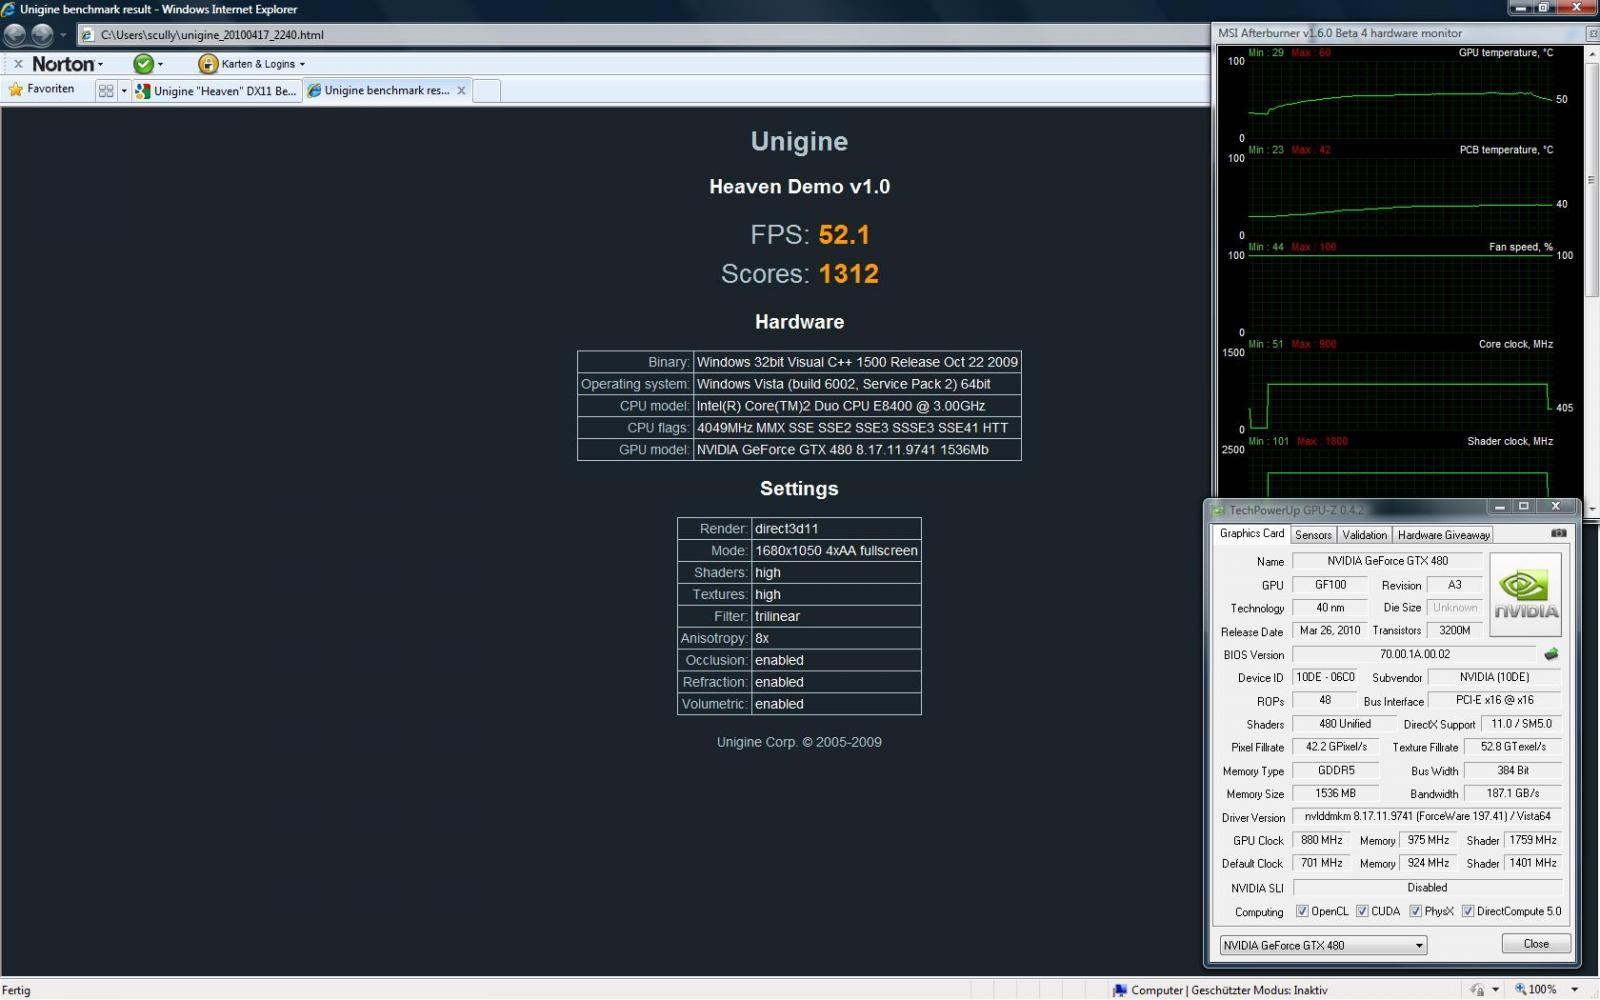Screen dimensions: 1600x1000
Task: Click the detach icon on Afterburner monitor title
Action: [x=1592, y=33]
